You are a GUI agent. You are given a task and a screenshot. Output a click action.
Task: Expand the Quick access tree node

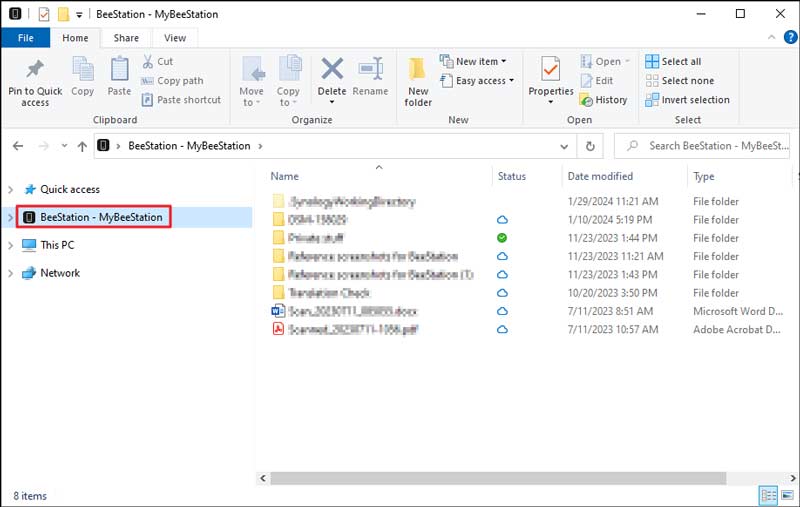[x=10, y=190]
